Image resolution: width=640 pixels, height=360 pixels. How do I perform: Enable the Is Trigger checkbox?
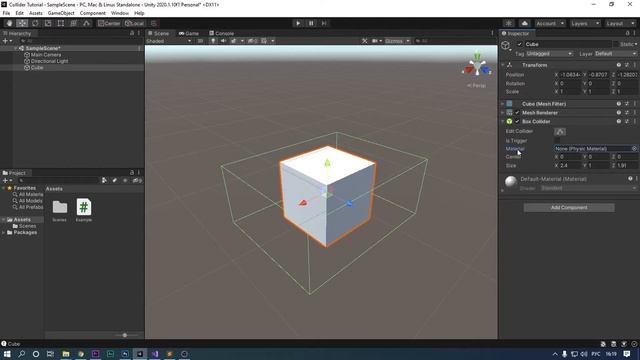click(x=557, y=140)
